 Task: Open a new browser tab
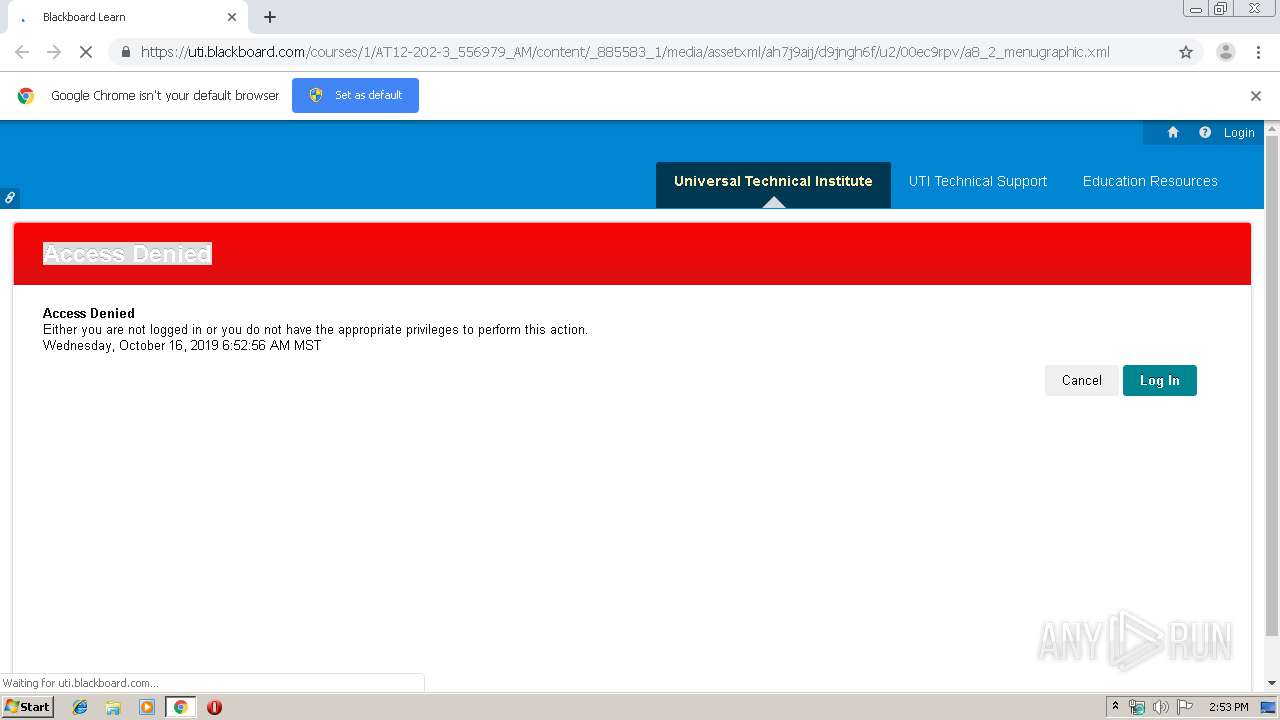pos(270,17)
